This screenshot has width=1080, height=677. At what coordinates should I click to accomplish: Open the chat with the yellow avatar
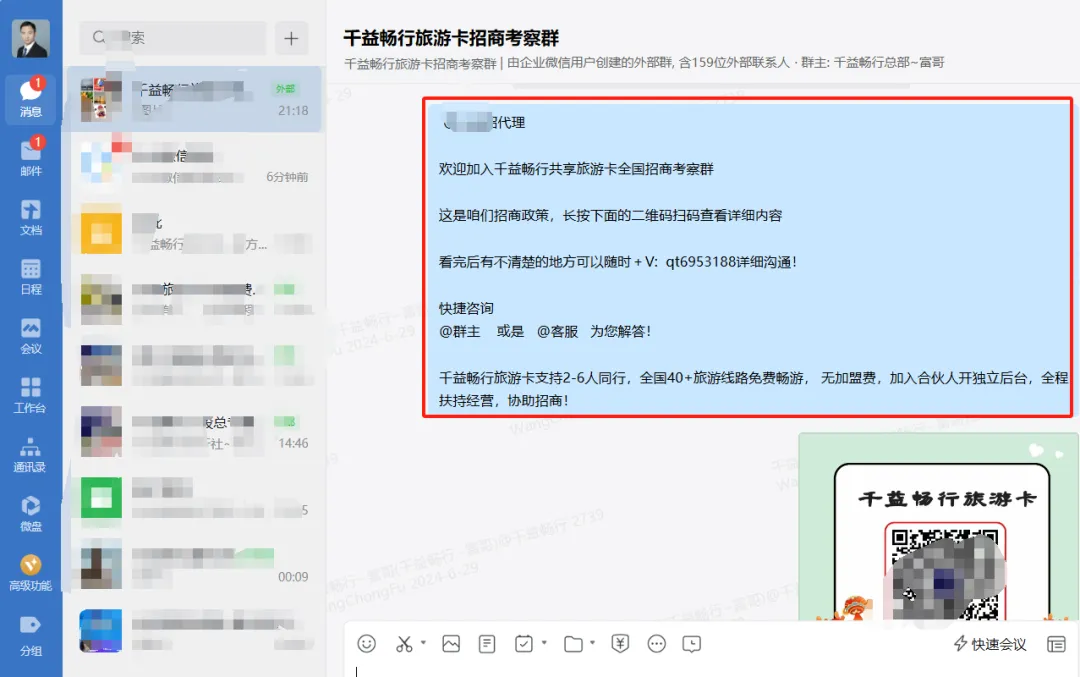194,233
